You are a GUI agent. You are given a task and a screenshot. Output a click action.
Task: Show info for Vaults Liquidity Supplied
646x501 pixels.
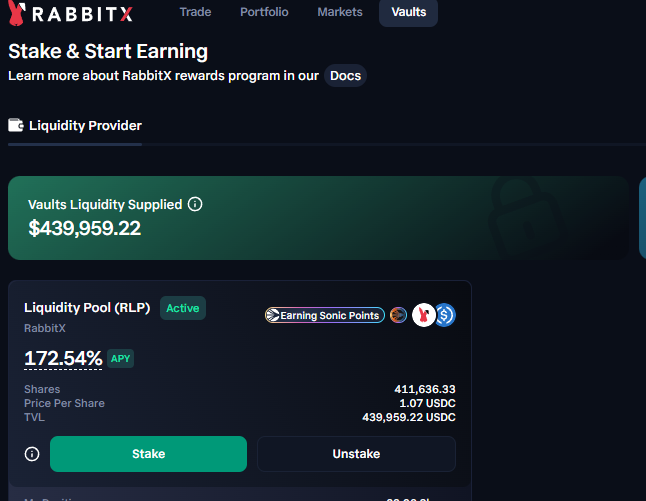point(195,204)
